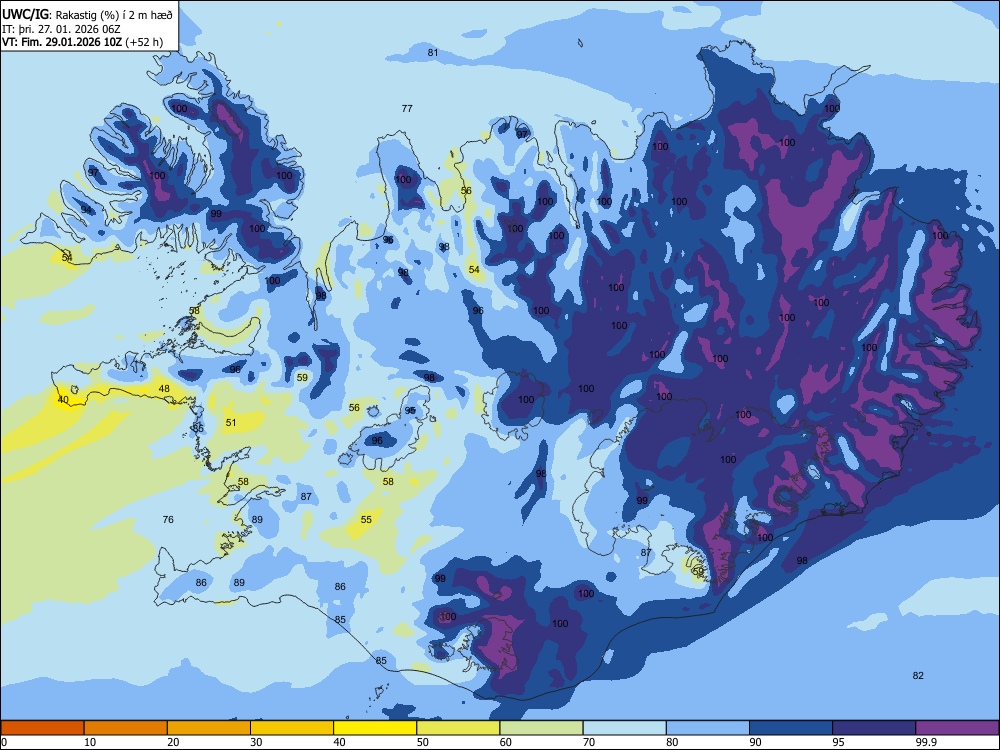Click the purple legend swatch above 99.9
Screen dimensions: 1000x750
coord(957,728)
